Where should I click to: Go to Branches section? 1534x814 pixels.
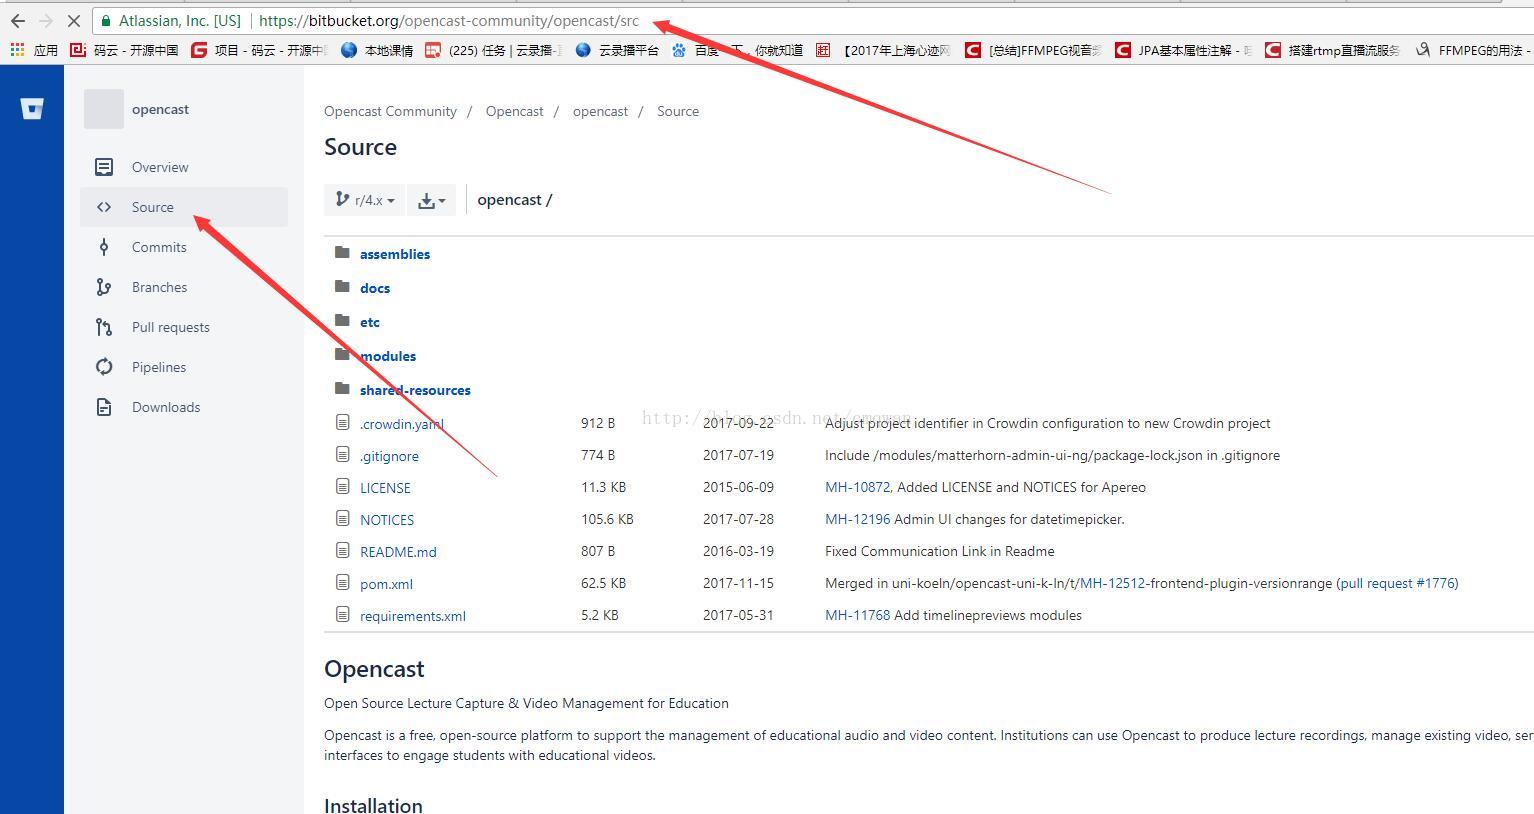[159, 287]
